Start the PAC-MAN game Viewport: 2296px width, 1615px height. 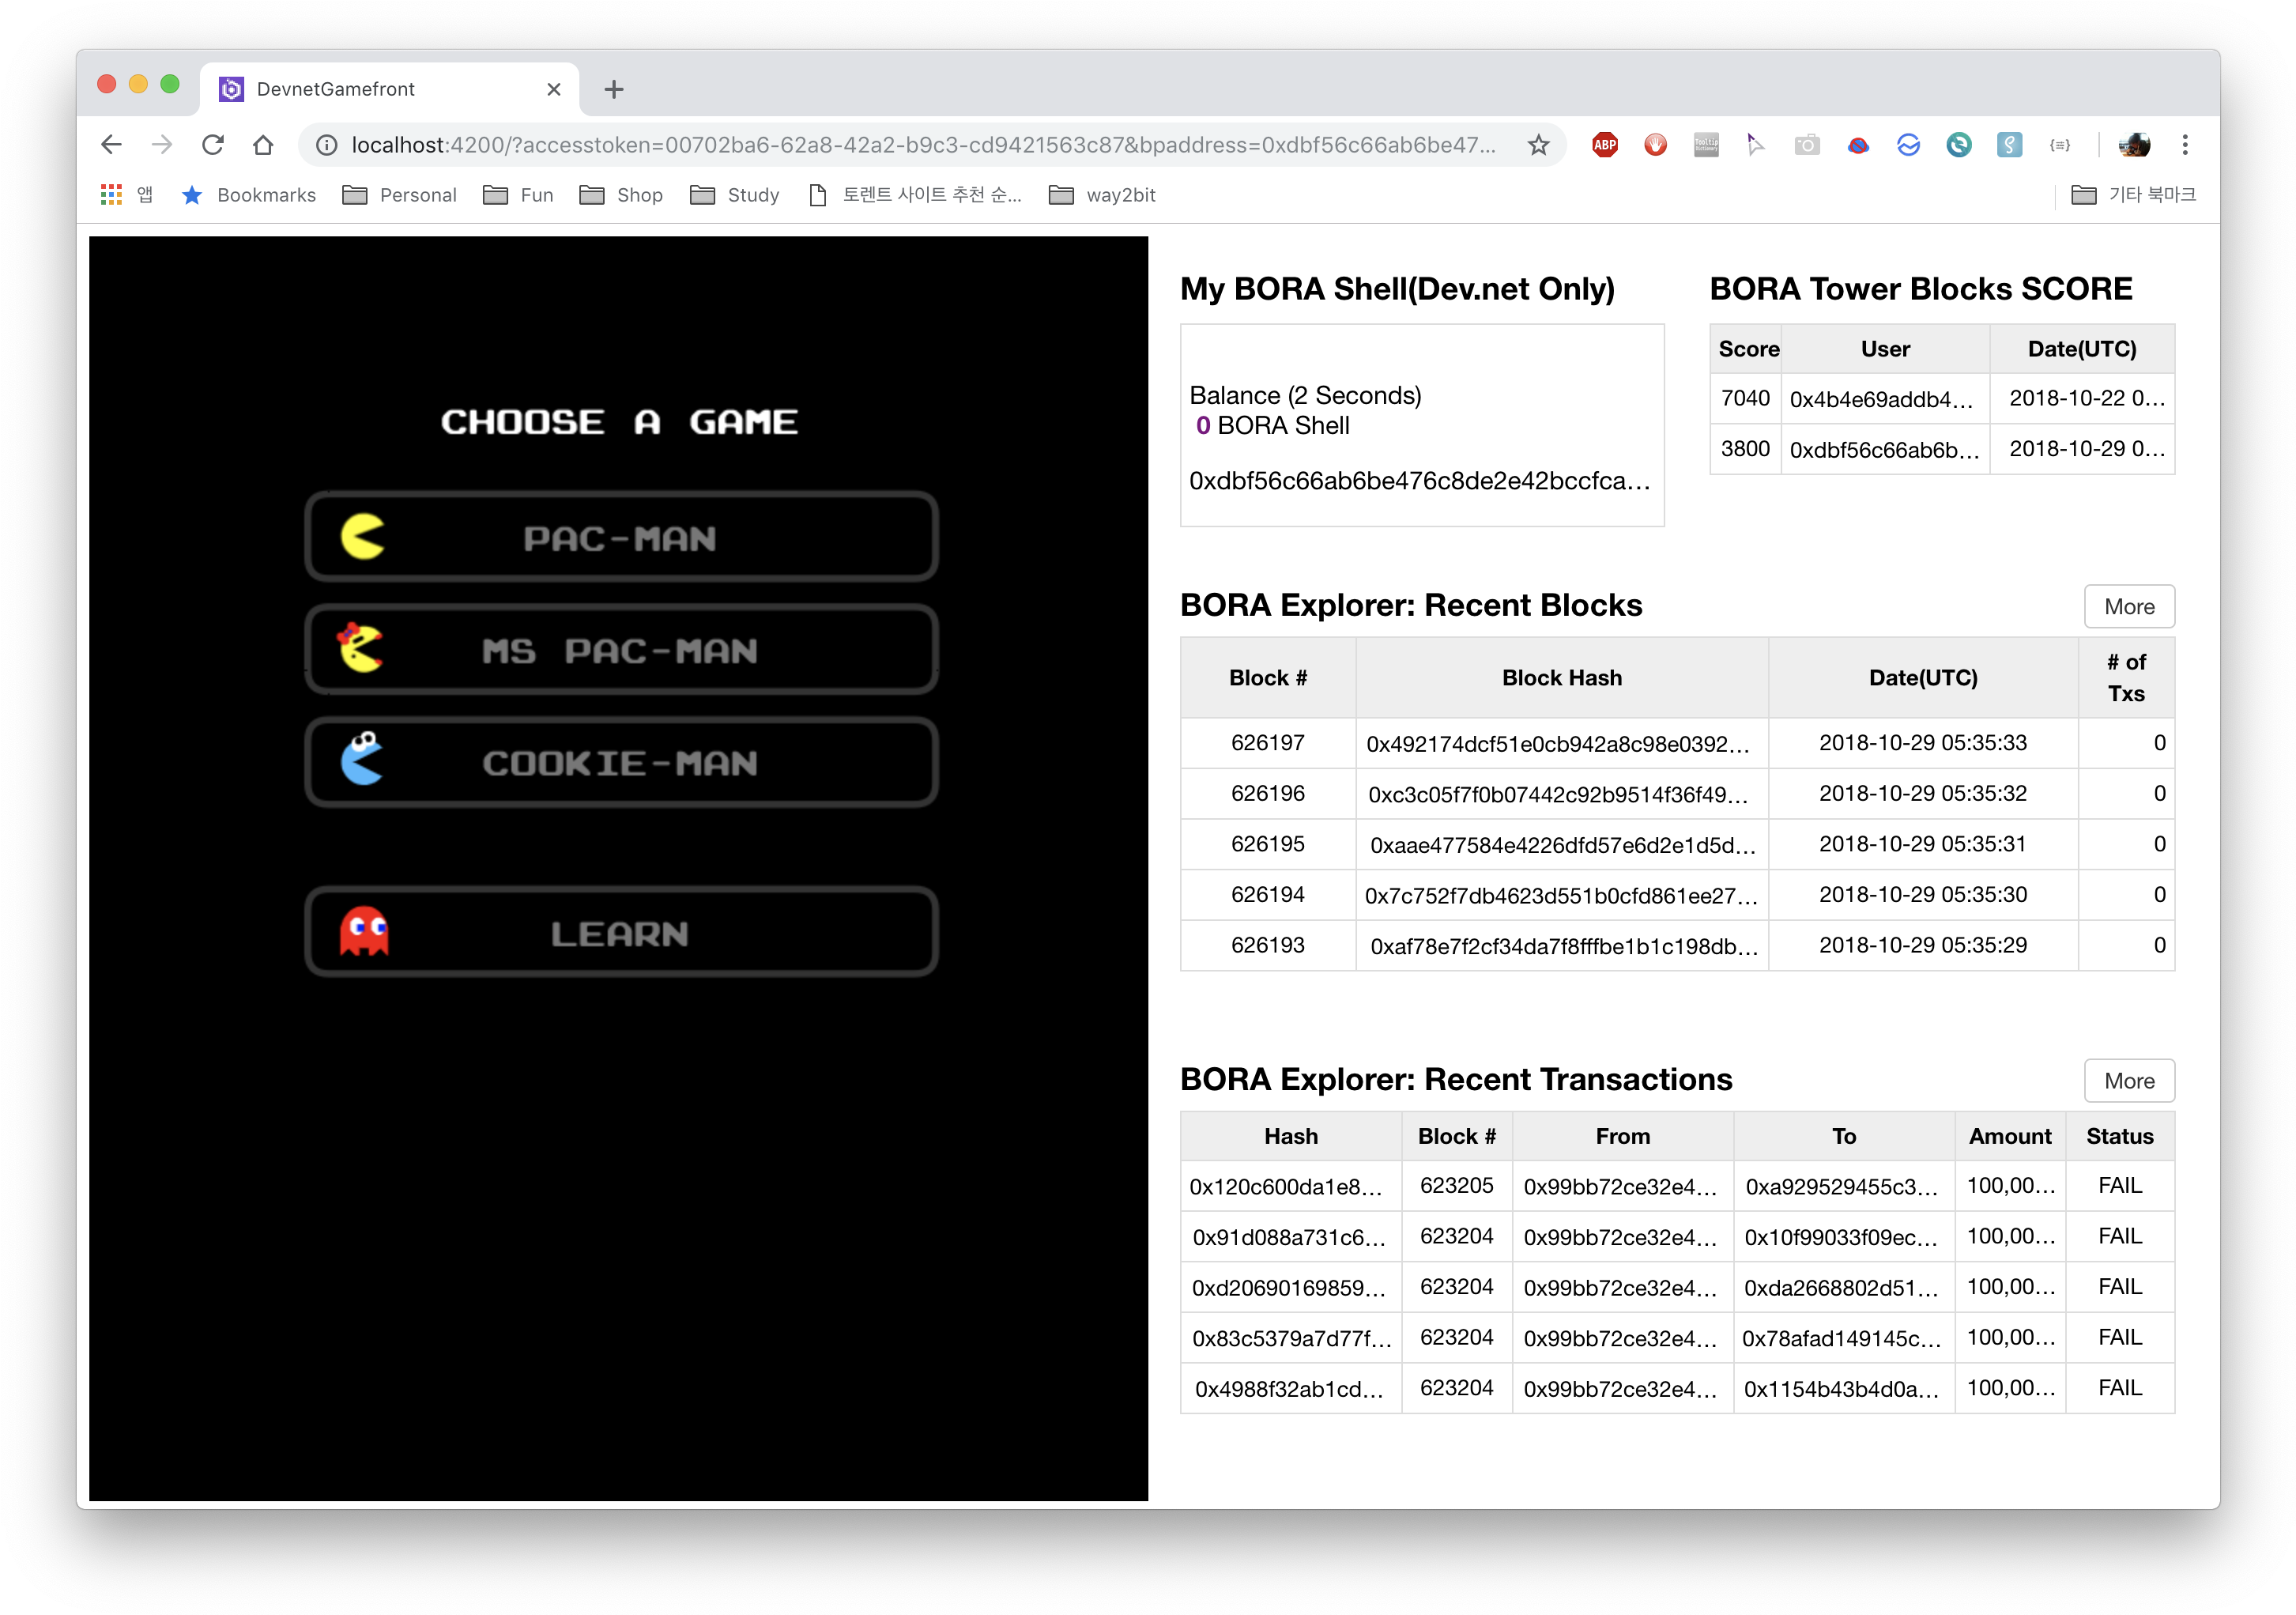pyautogui.click(x=621, y=537)
